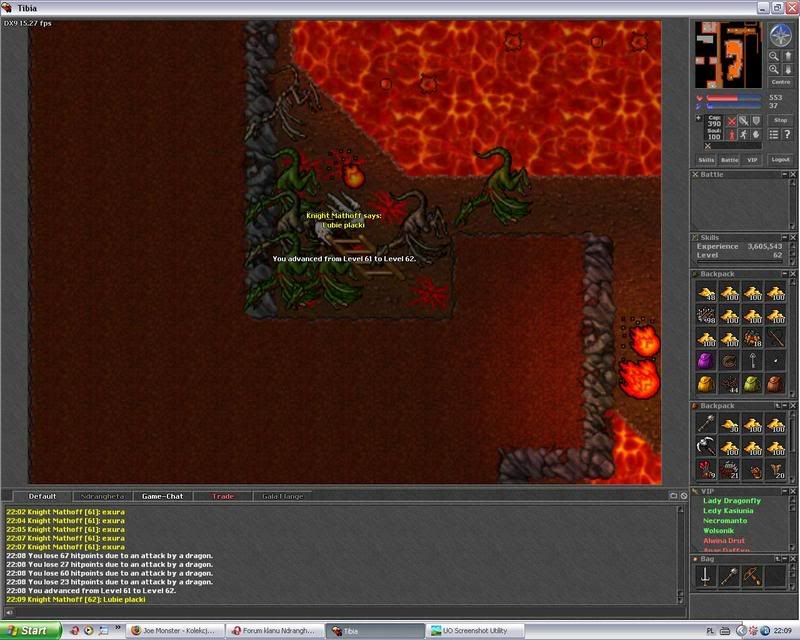This screenshot has width=800, height=640.
Task: Select the purple backpack item
Action: [707, 361]
